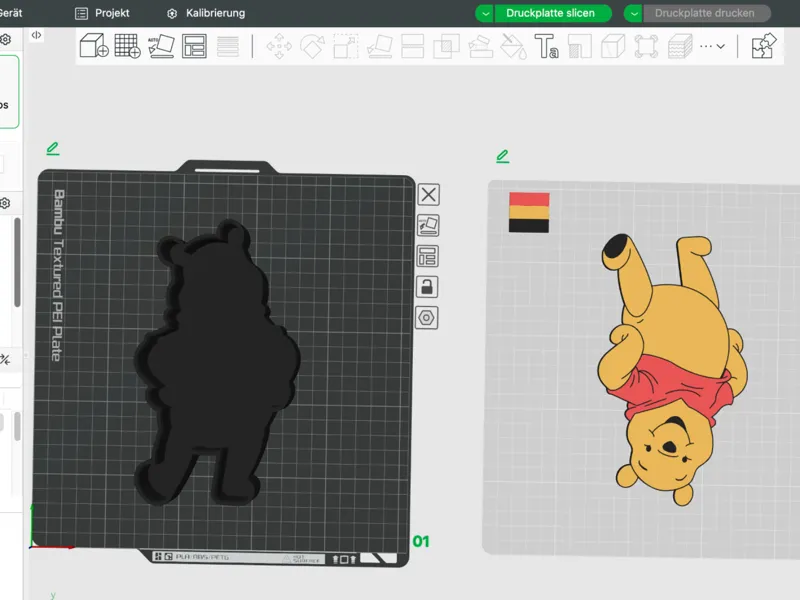
Task: Switch to the Gerät tab
Action: [x=11, y=13]
